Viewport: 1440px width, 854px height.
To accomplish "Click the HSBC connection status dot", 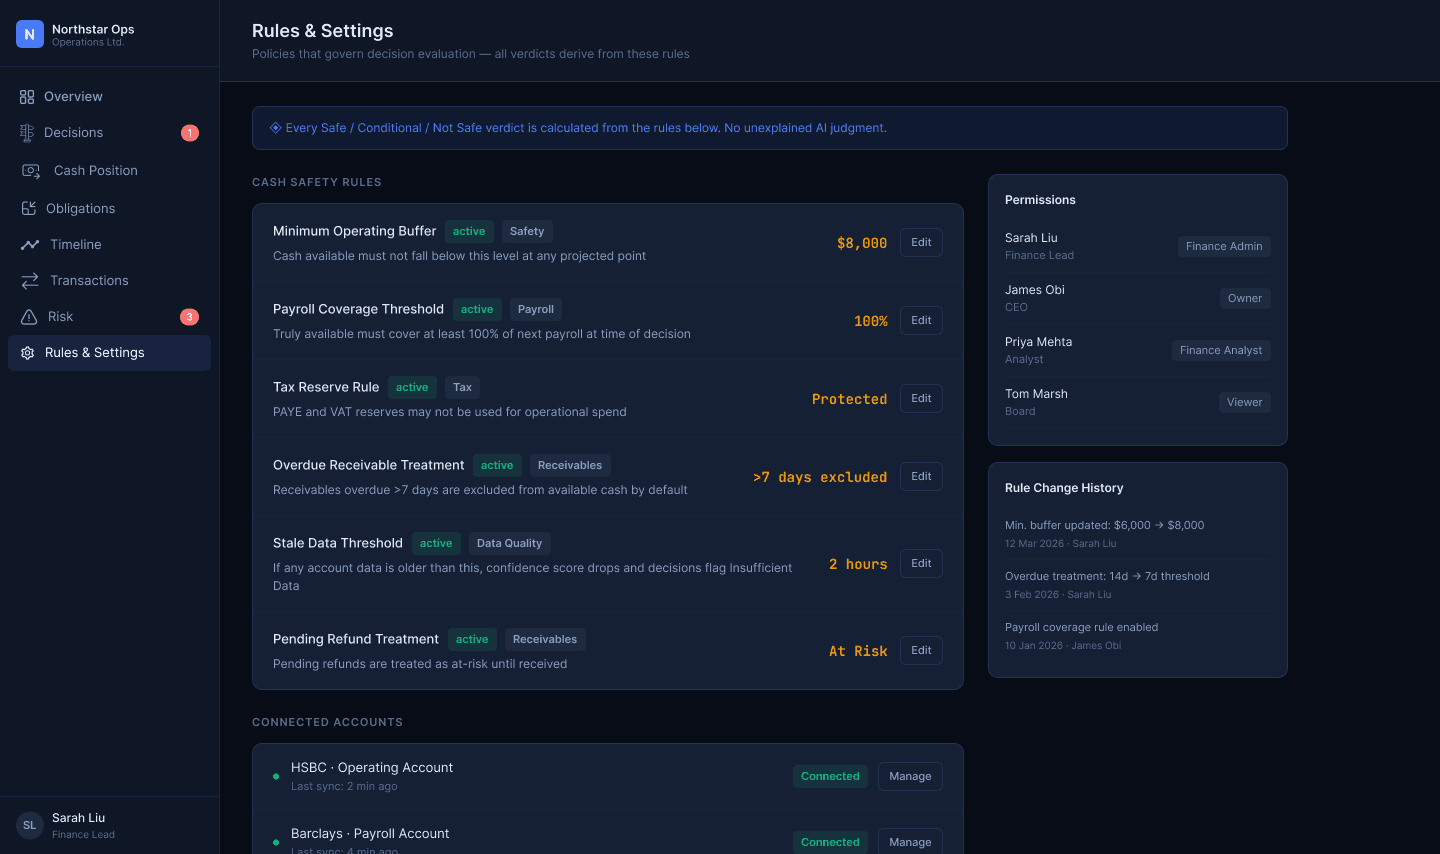I will [276, 776].
